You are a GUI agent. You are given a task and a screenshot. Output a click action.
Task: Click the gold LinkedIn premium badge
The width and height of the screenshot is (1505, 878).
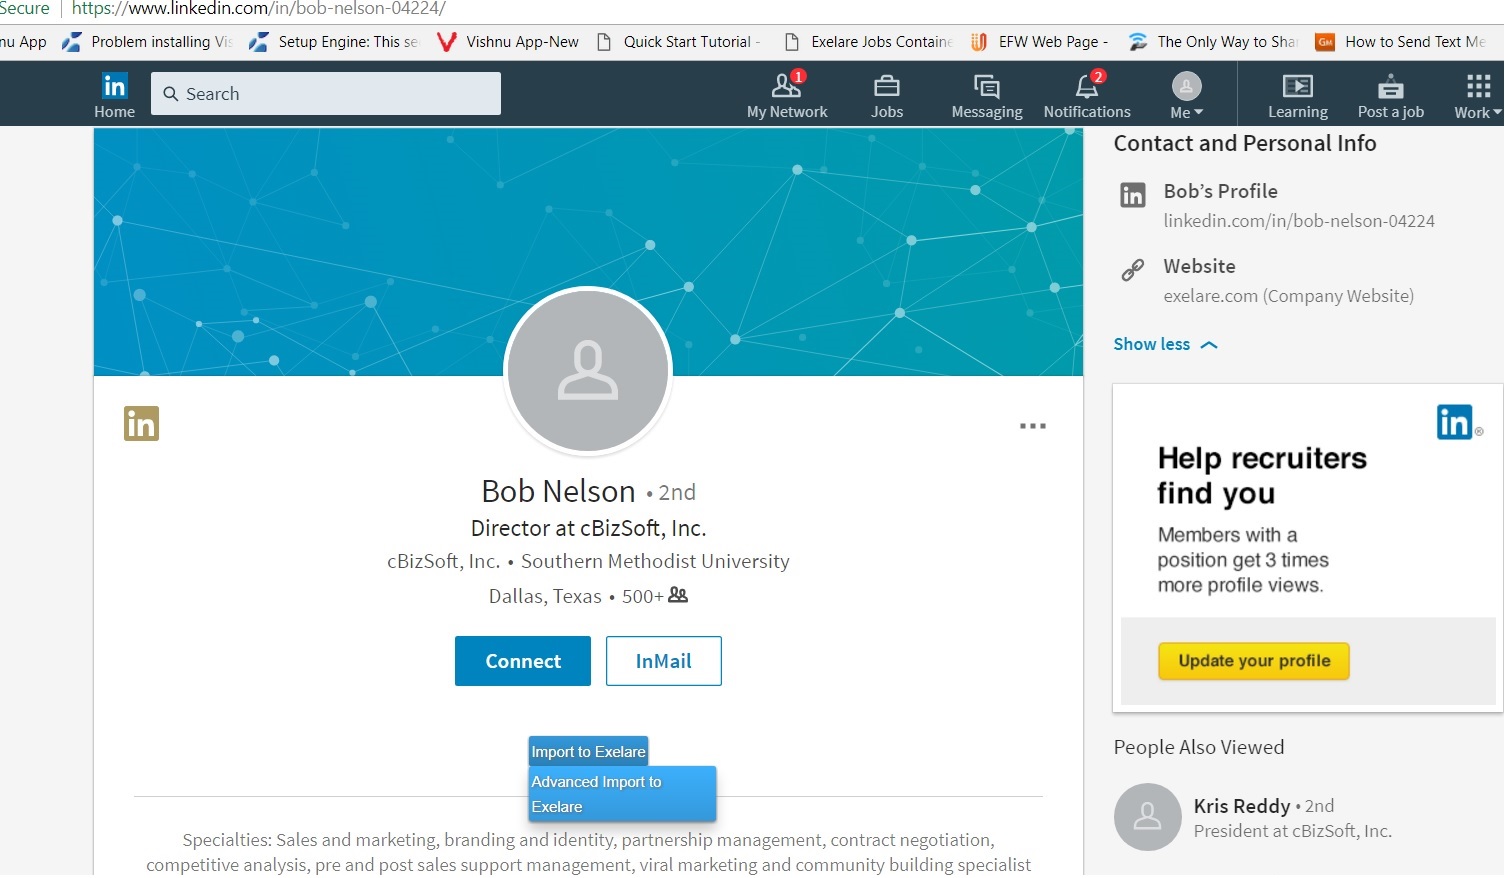pos(141,424)
